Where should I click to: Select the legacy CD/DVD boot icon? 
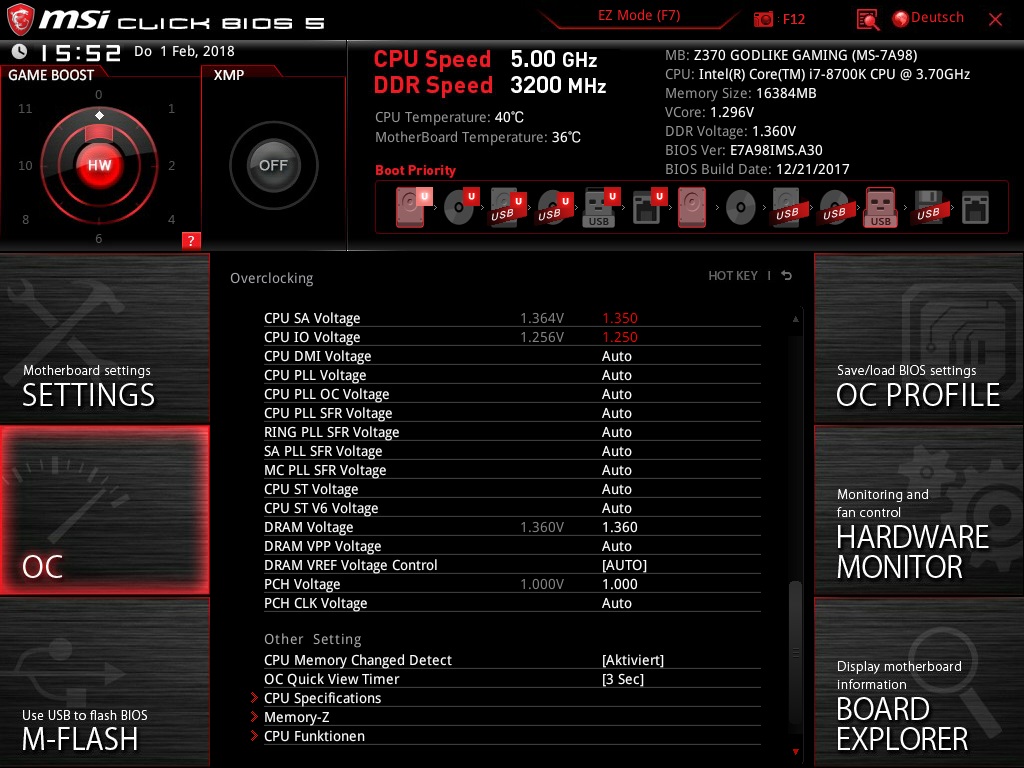pos(741,208)
